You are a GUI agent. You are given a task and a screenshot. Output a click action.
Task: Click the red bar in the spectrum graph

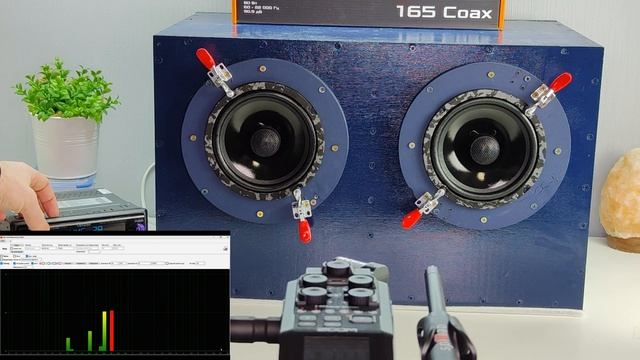pyautogui.click(x=112, y=331)
